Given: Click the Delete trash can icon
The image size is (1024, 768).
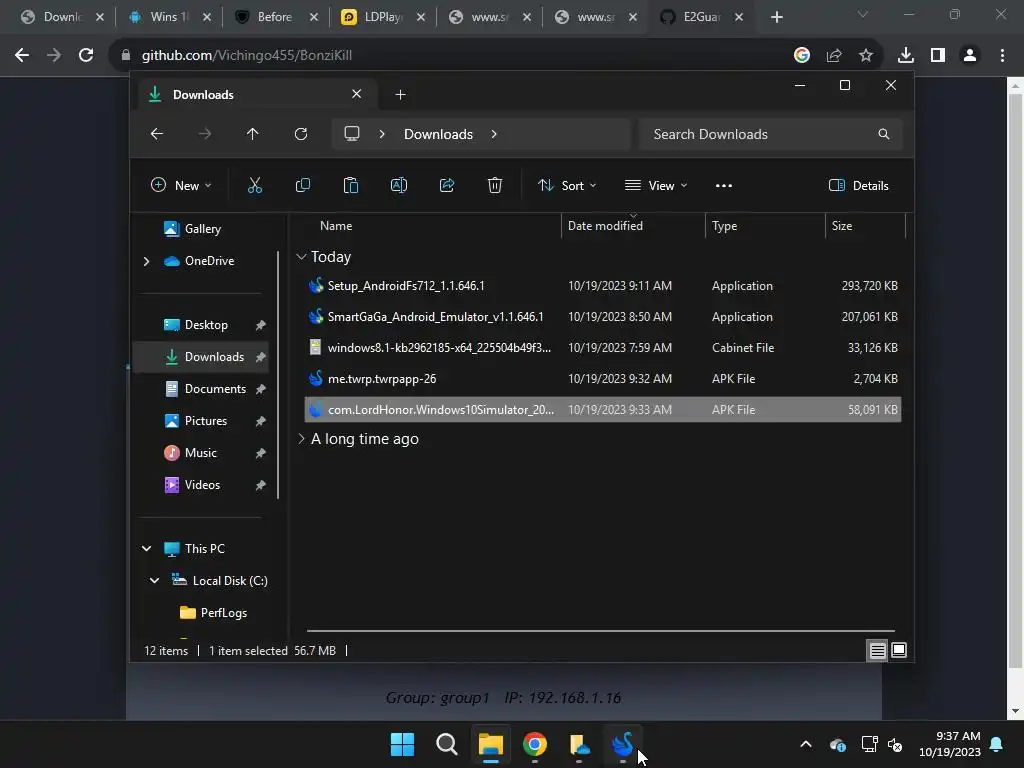Looking at the screenshot, I should pos(494,185).
